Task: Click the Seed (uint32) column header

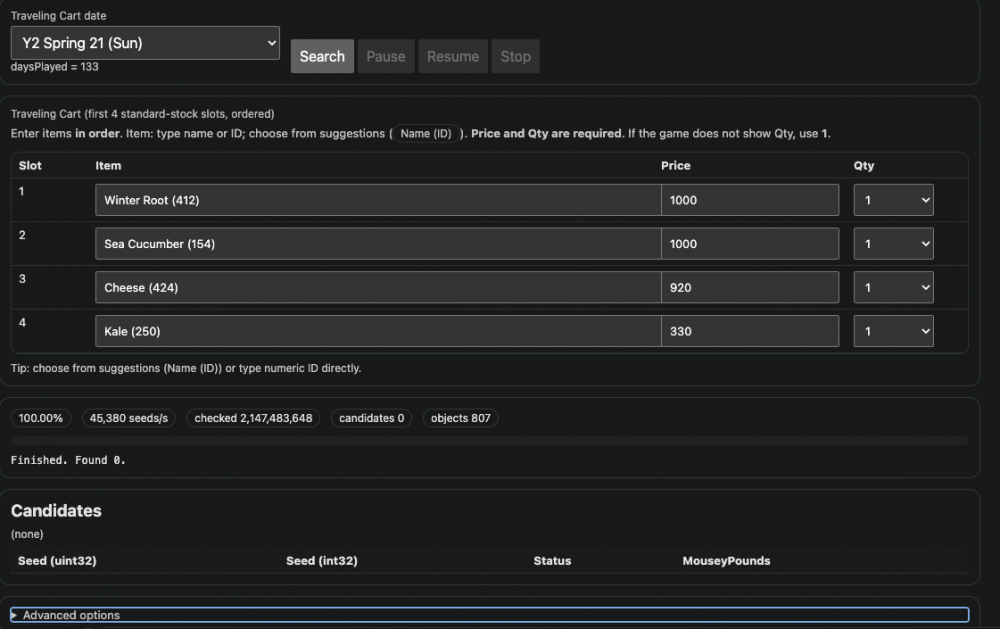Action: pyautogui.click(x=57, y=561)
